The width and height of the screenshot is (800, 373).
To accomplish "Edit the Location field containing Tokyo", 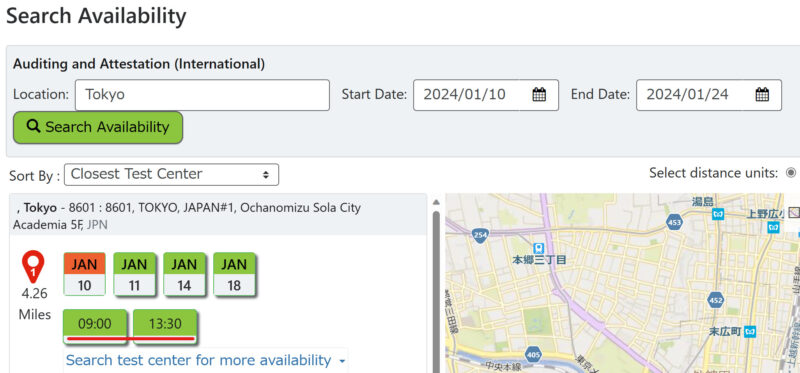I will click(x=202, y=95).
